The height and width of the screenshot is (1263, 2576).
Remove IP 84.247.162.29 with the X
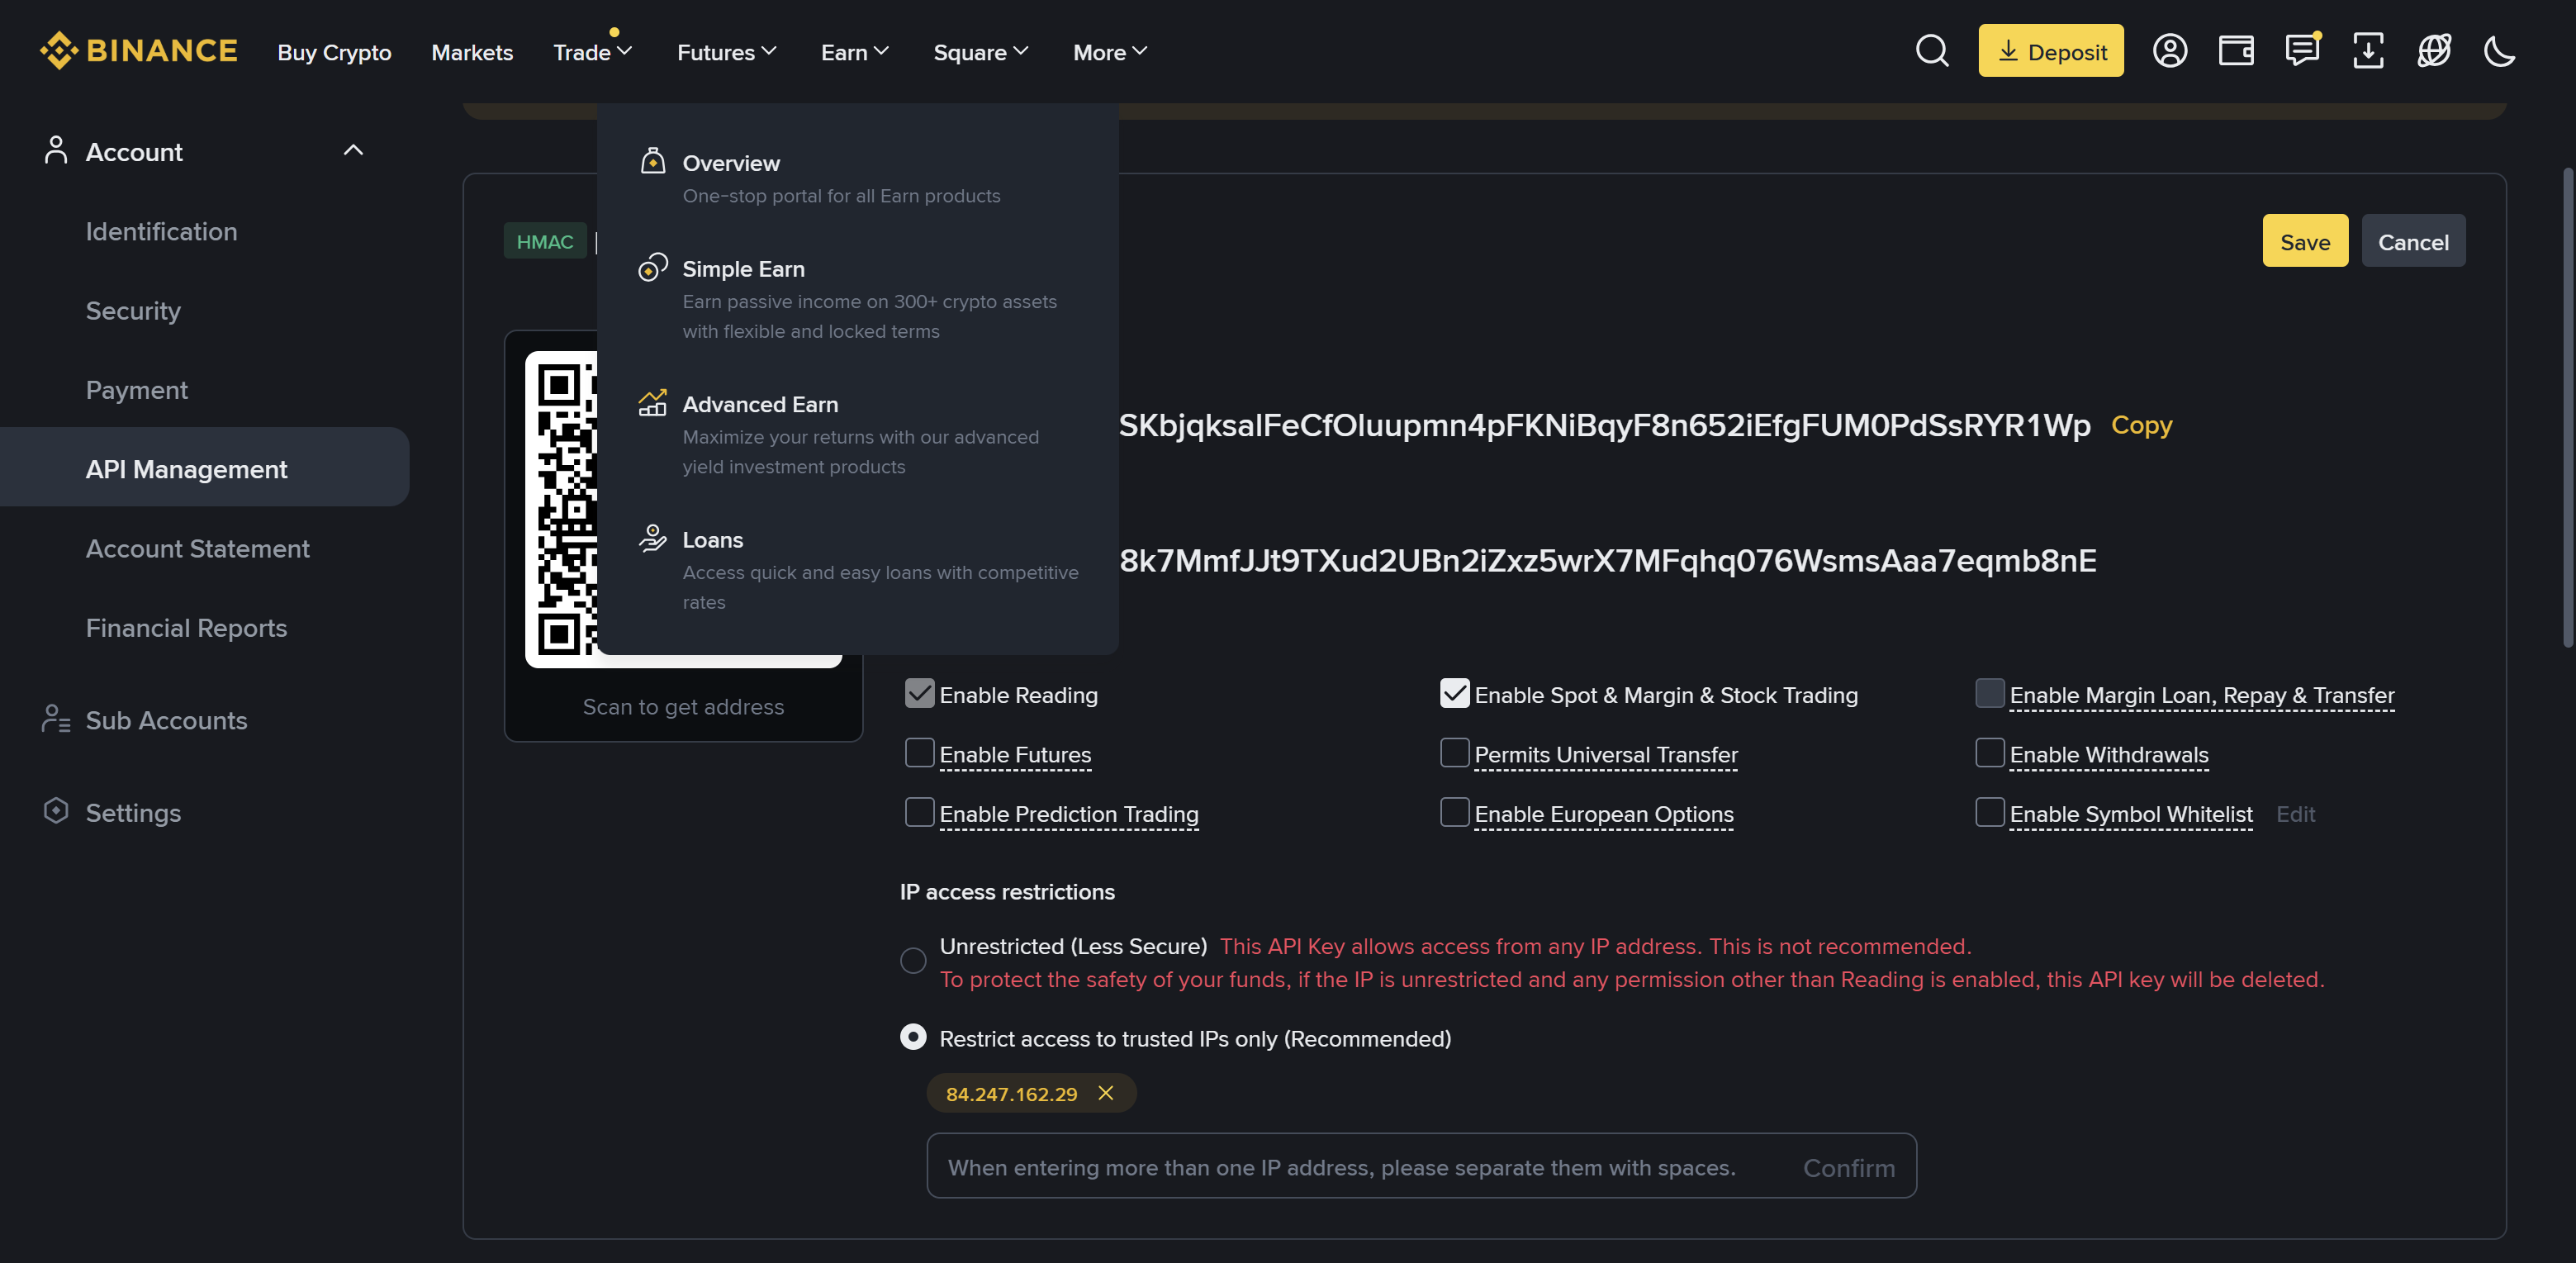(1105, 1092)
